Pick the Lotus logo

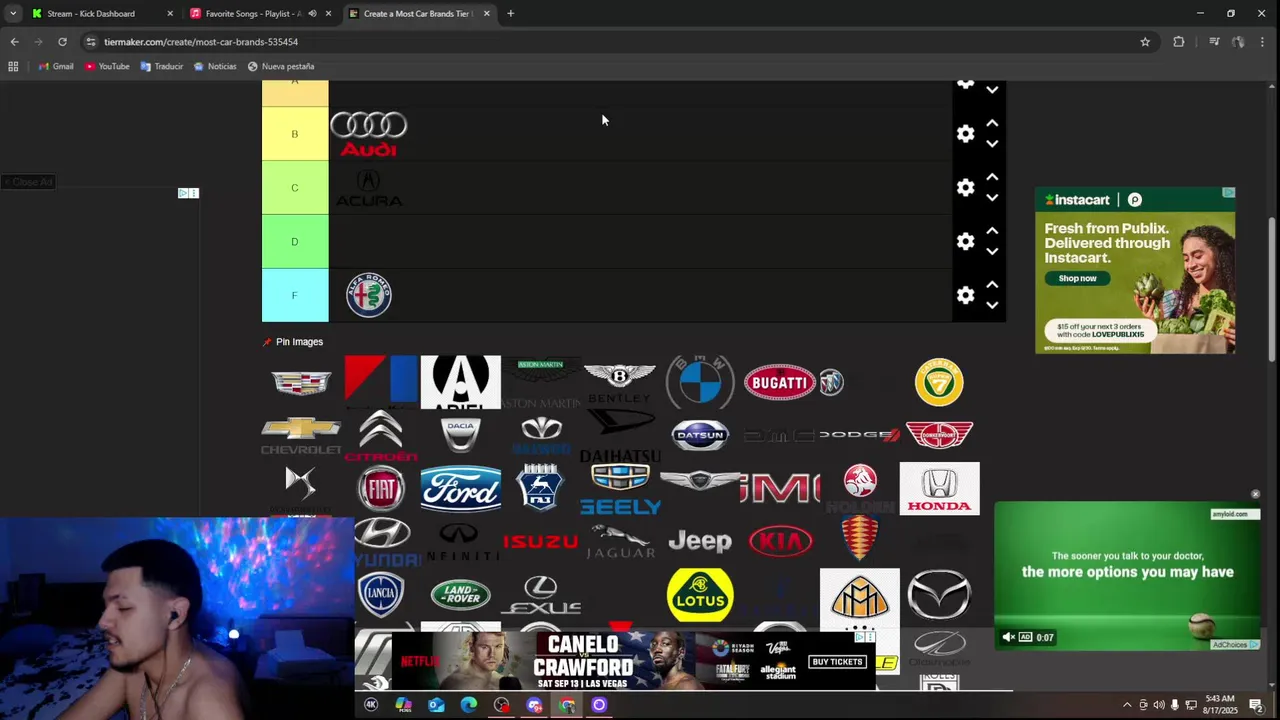click(x=700, y=595)
